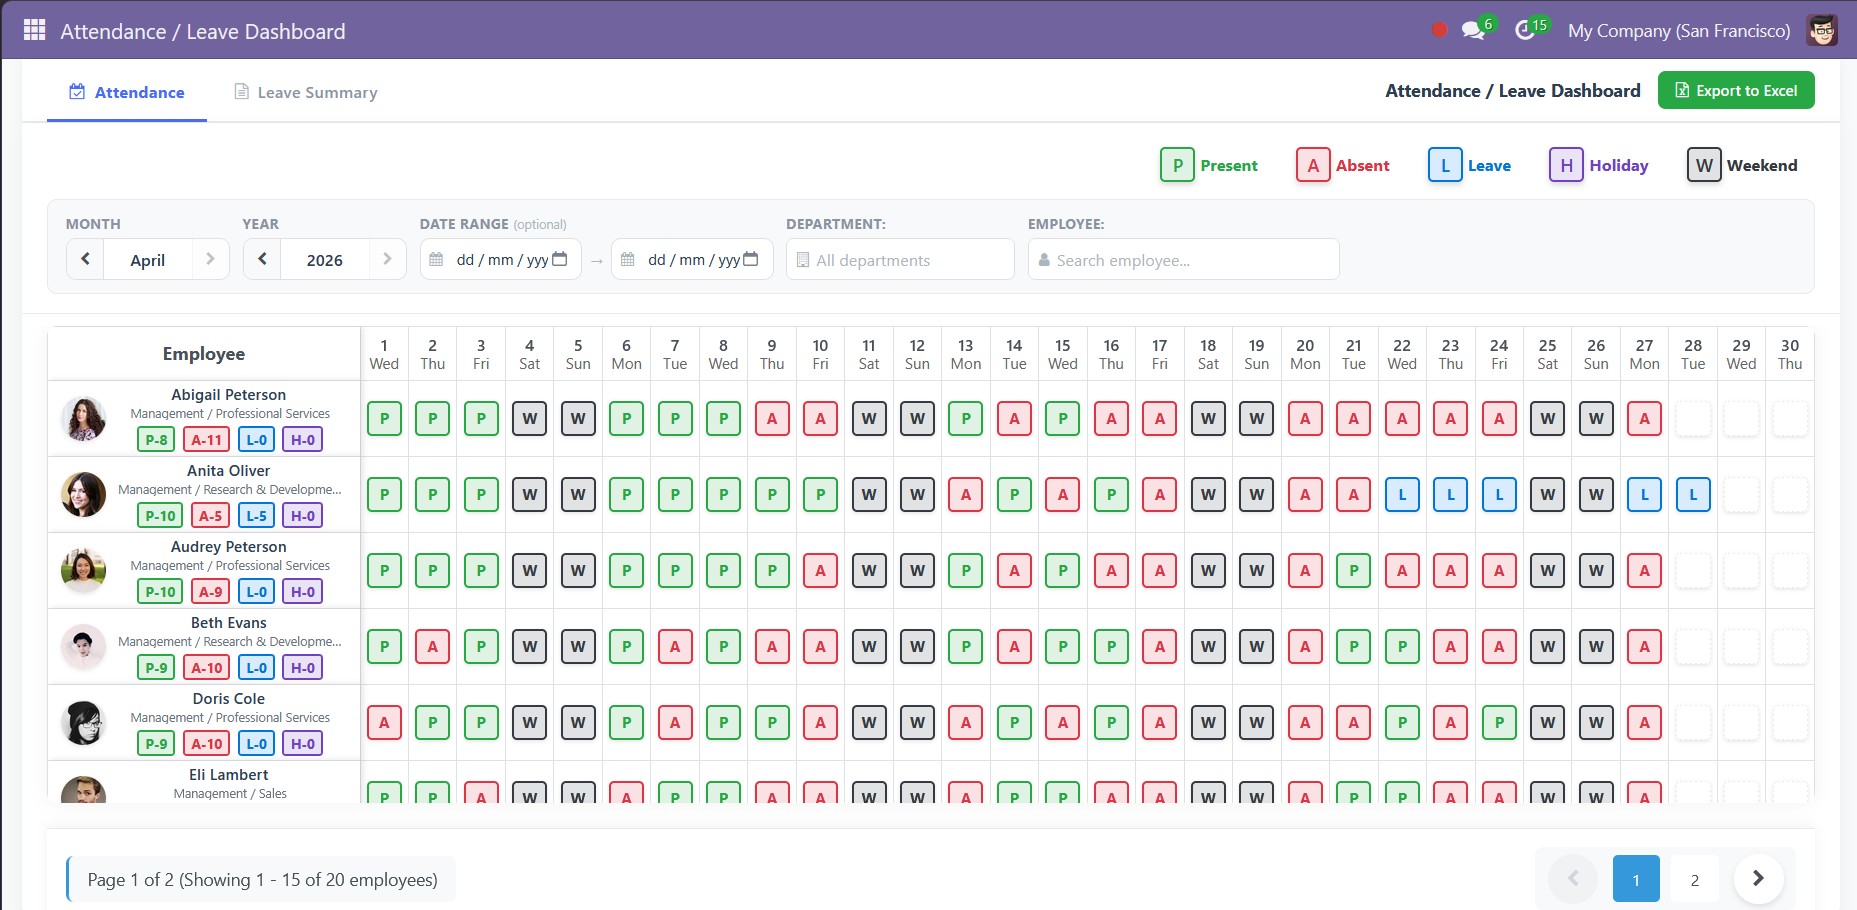1857x910 pixels.
Task: Click the Weekend legend badge
Action: pyautogui.click(x=1704, y=165)
